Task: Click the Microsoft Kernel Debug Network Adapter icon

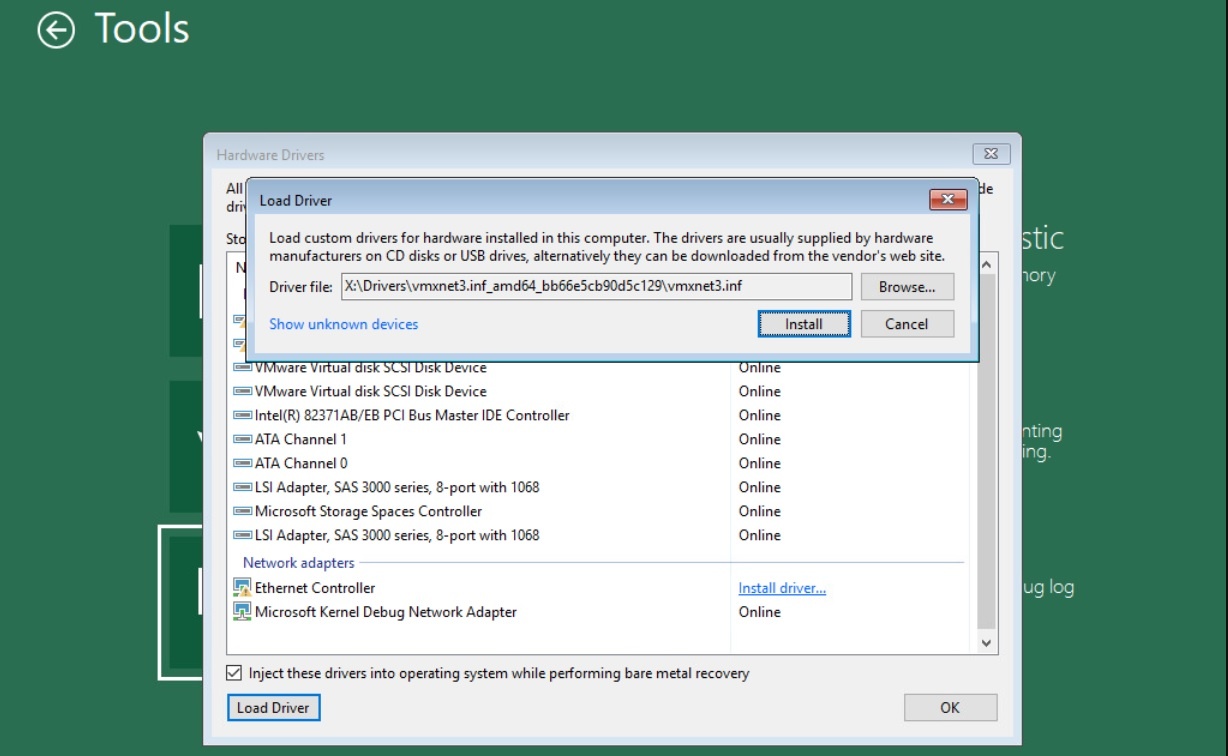Action: pyautogui.click(x=242, y=612)
